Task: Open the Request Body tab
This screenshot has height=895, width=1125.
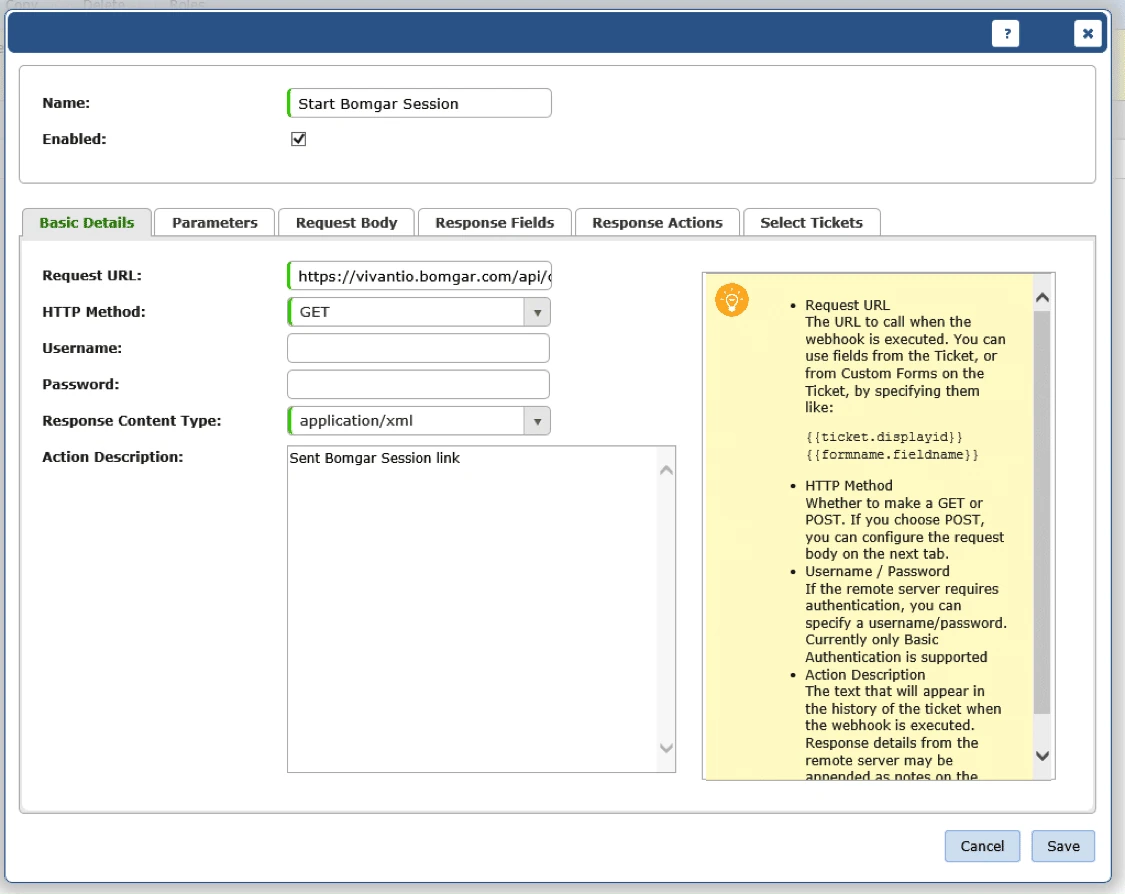Action: click(347, 222)
